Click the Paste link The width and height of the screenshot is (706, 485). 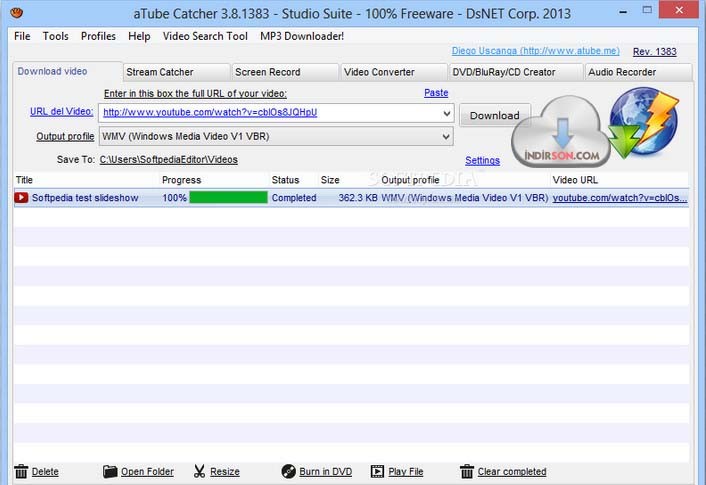point(436,93)
